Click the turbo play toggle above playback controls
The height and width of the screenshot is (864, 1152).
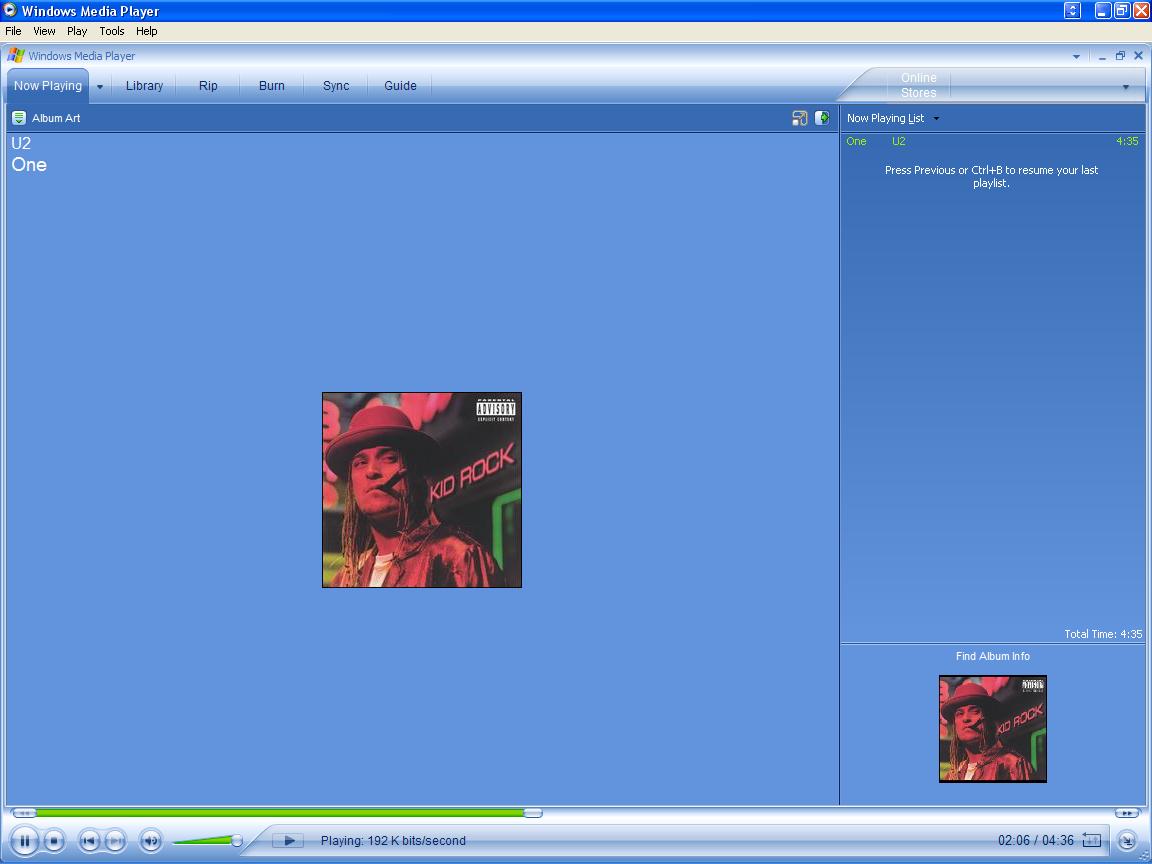pyautogui.click(x=289, y=841)
